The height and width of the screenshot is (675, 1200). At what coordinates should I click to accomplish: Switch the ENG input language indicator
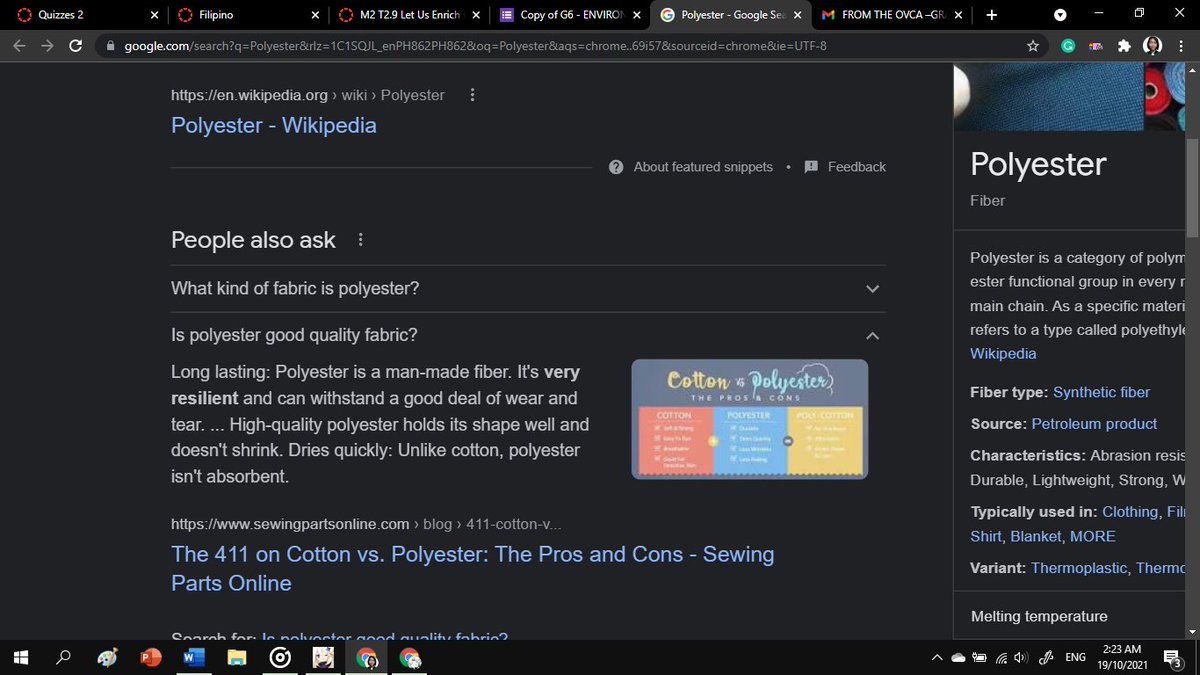pos(1075,658)
